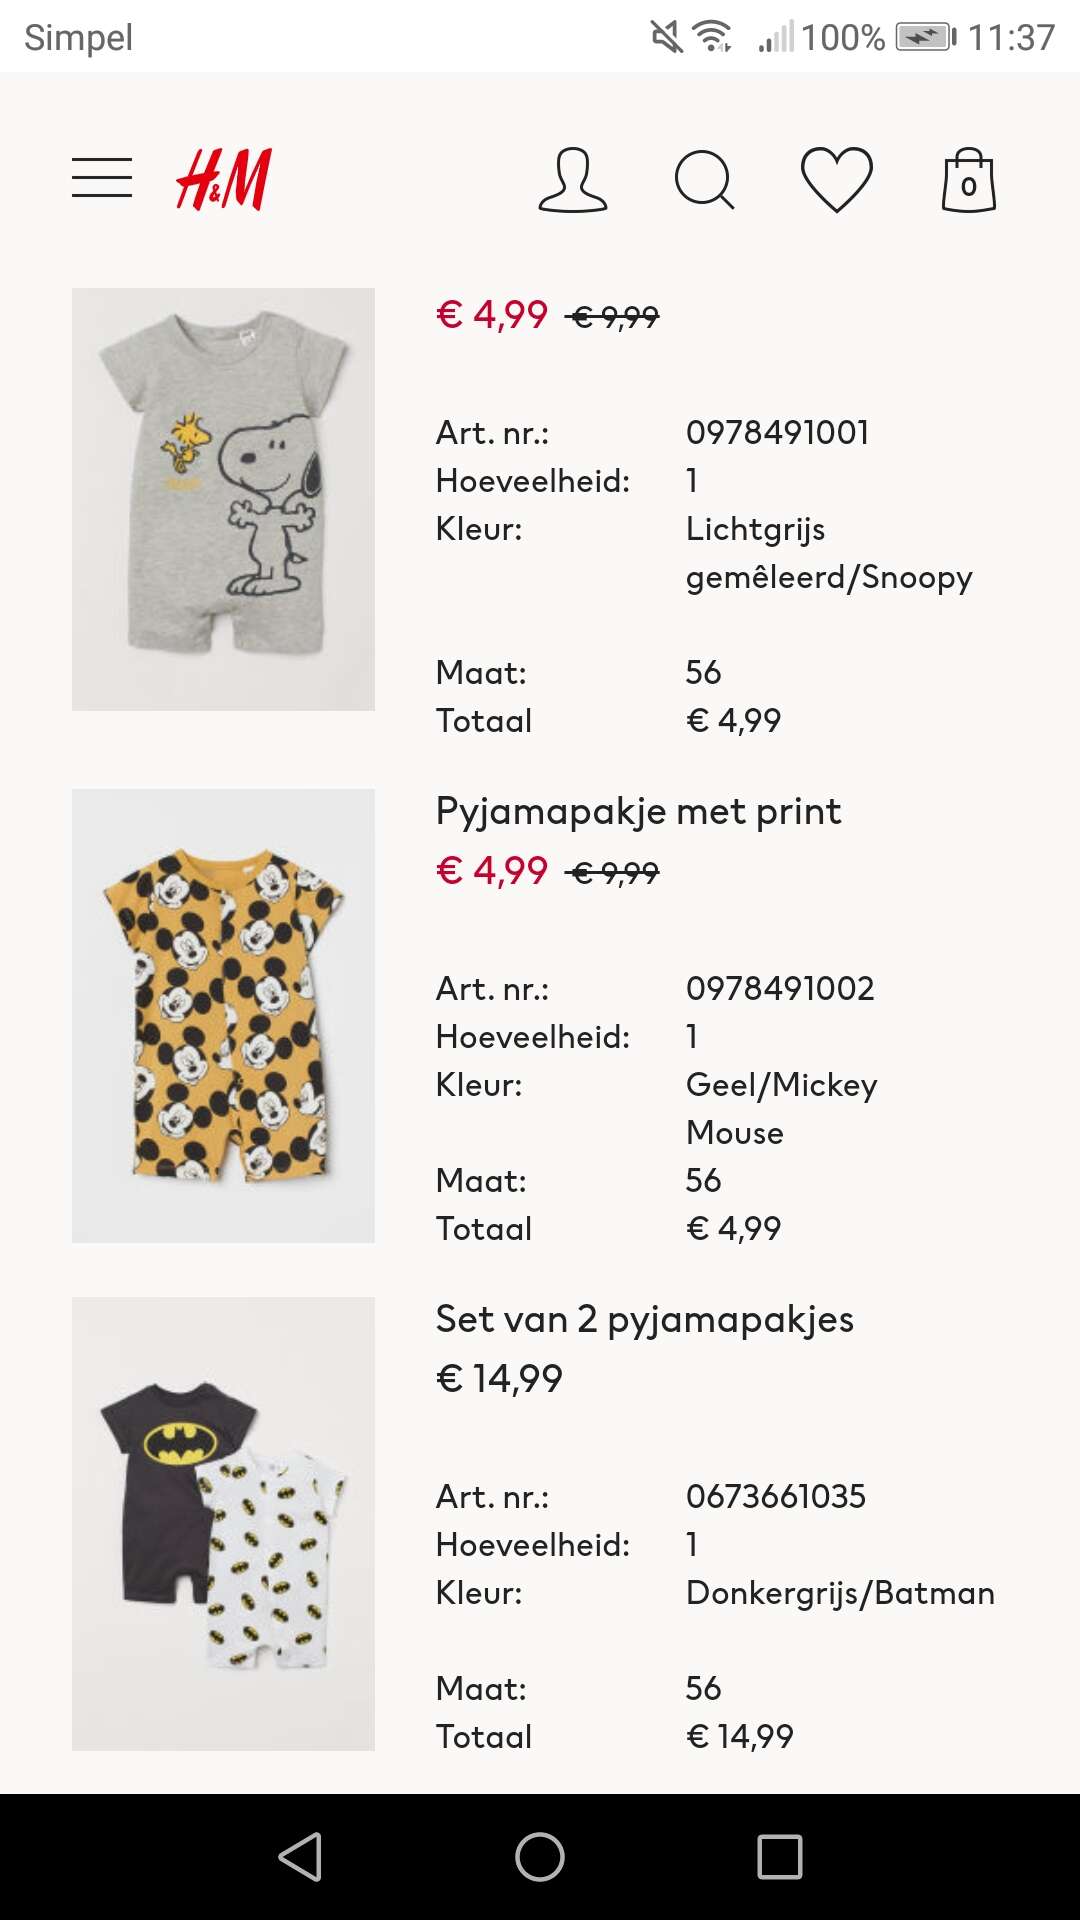Tap the H&M logo
The image size is (1080, 1920).
(x=223, y=180)
